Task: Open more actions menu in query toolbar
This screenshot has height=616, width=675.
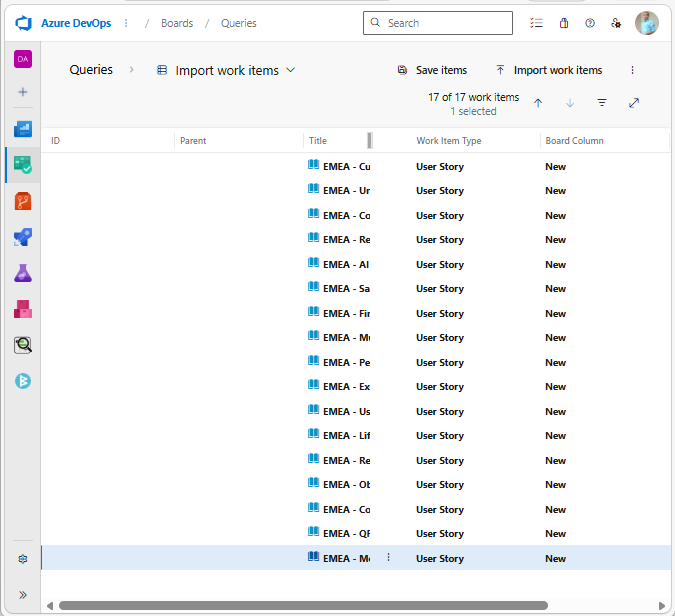Action: [632, 70]
